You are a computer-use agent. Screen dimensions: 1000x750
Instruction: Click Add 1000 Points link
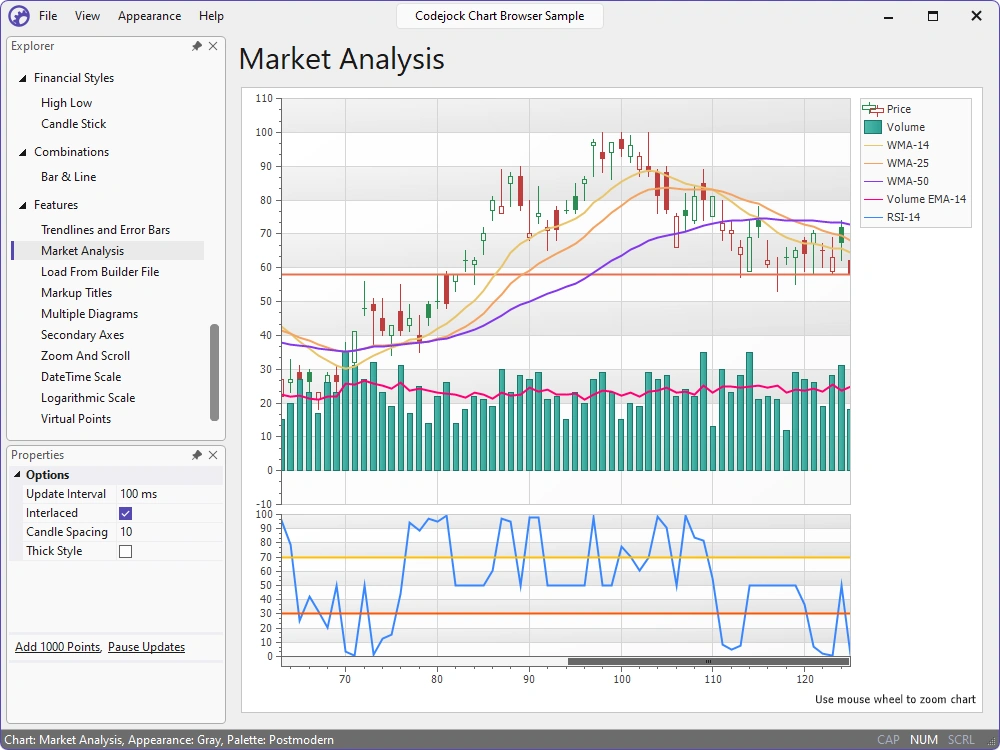(x=58, y=647)
